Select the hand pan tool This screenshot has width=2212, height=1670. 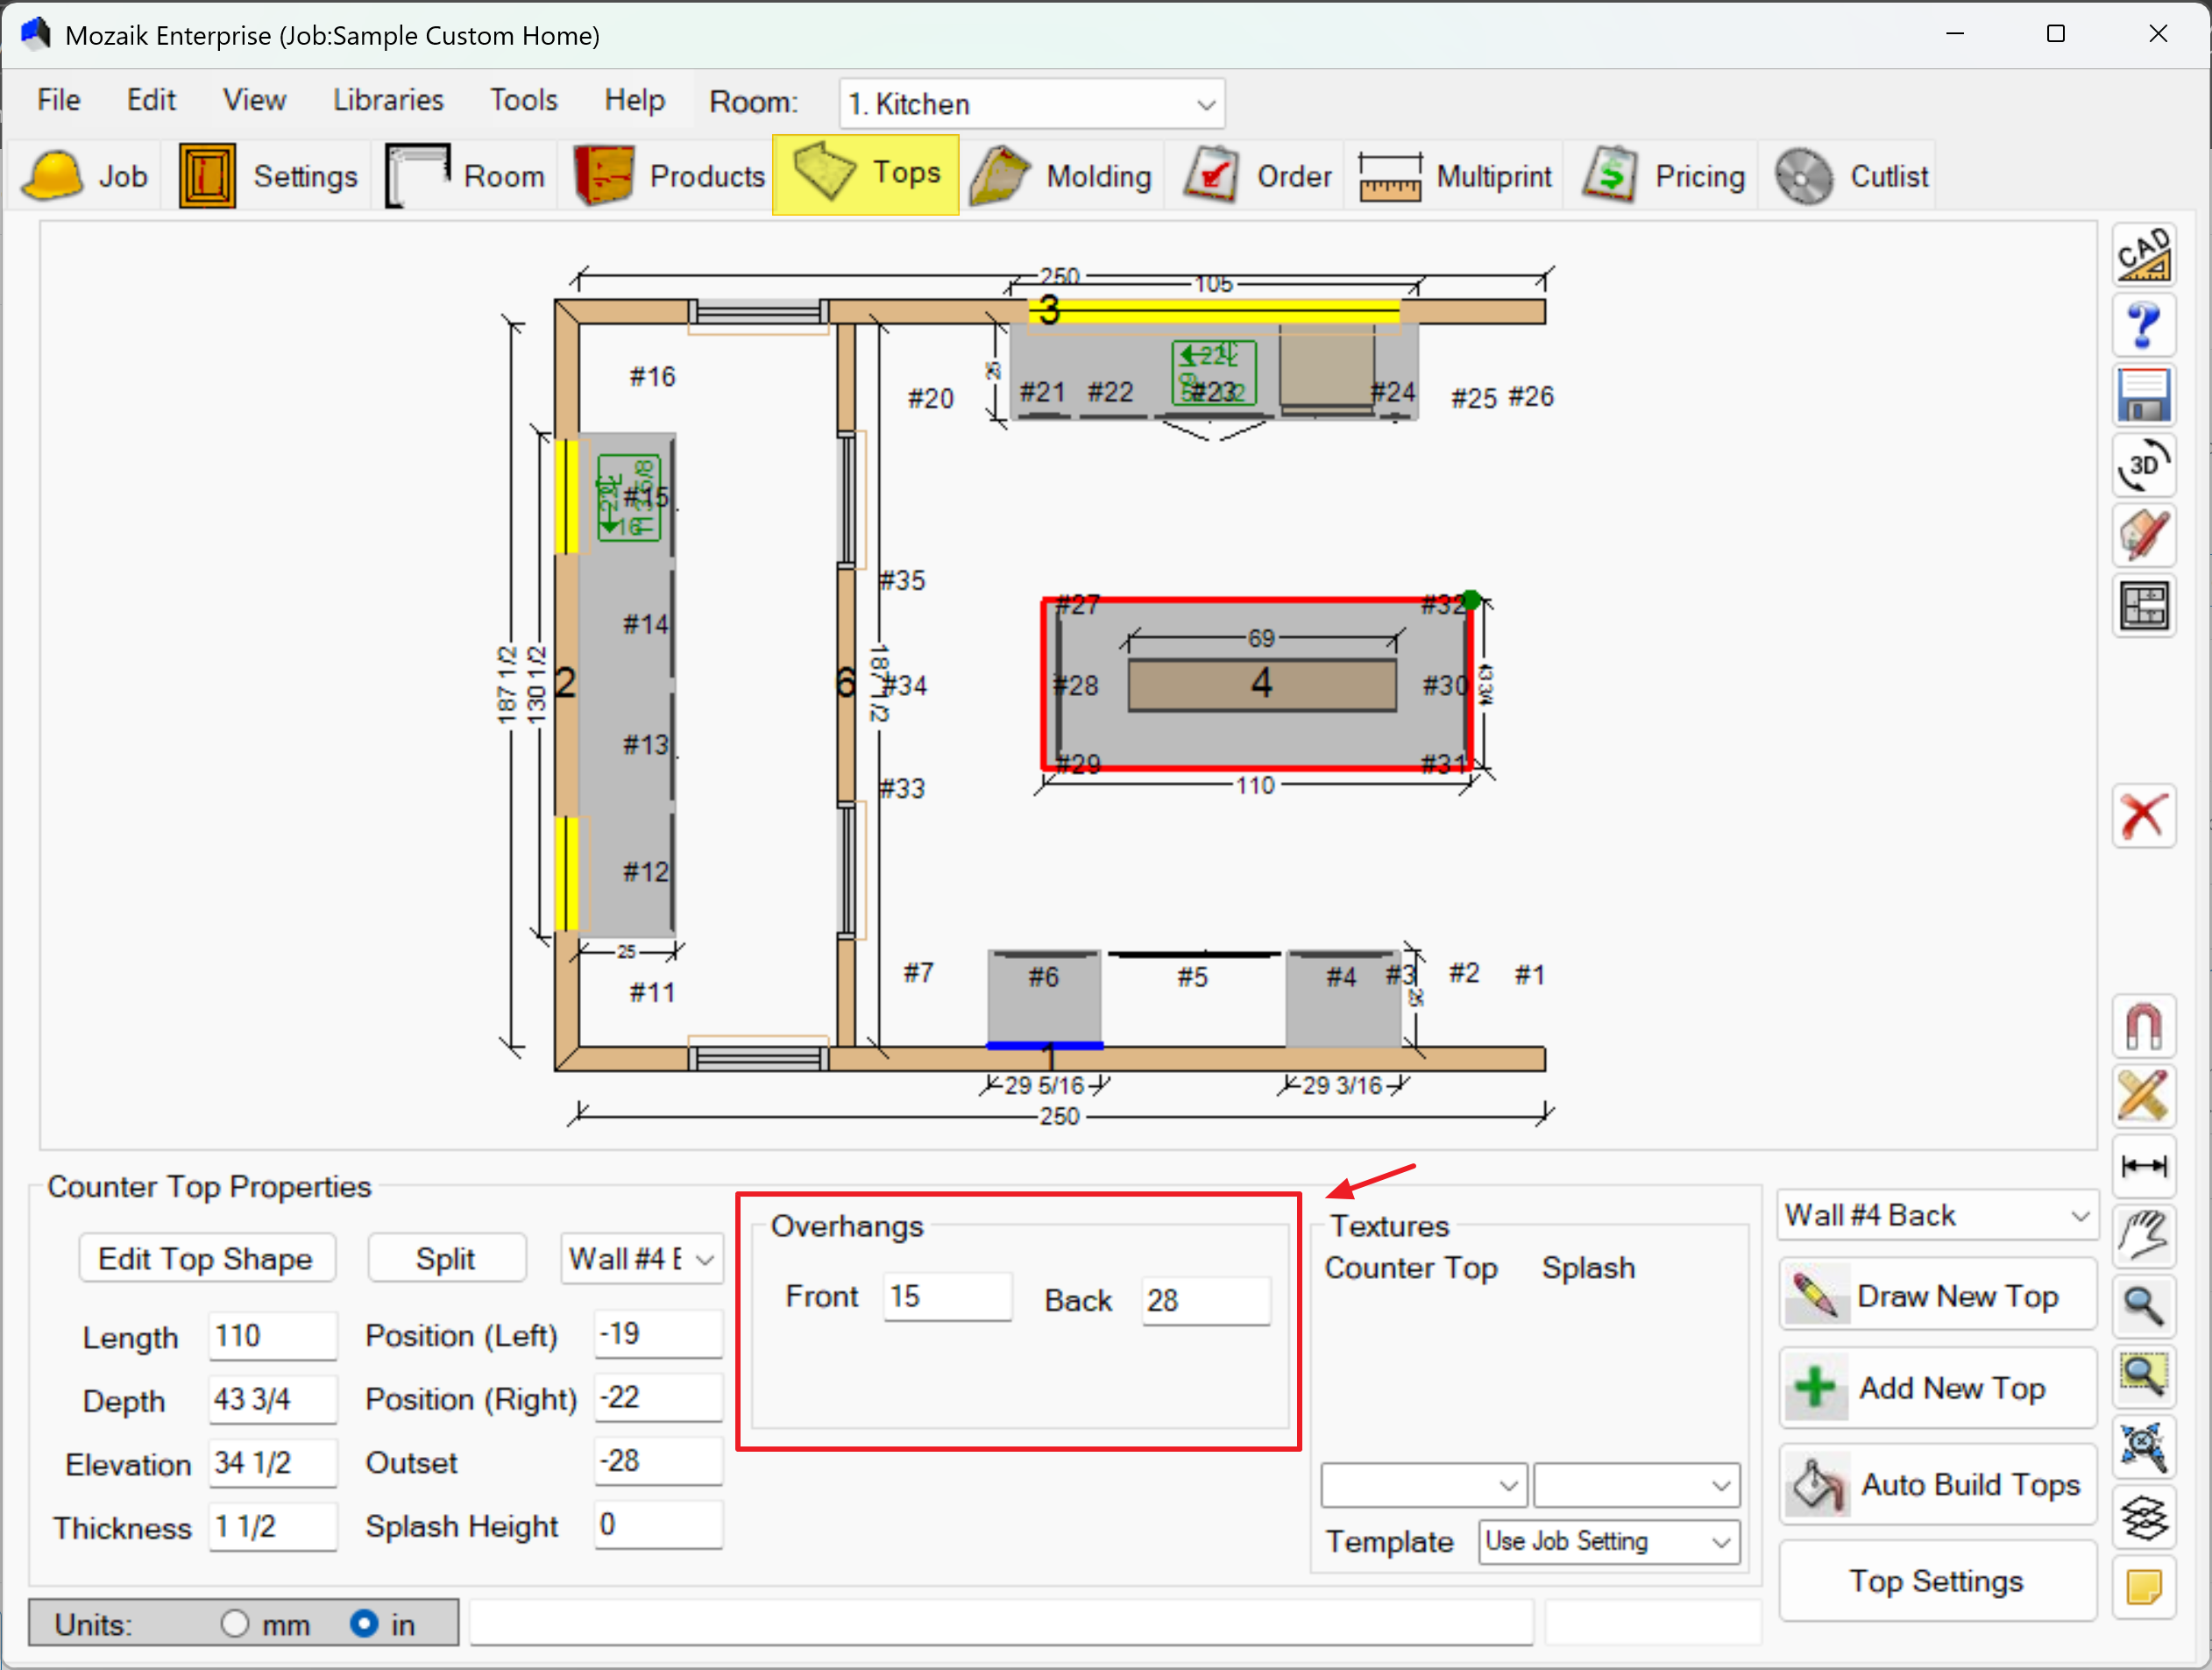tap(2143, 1236)
